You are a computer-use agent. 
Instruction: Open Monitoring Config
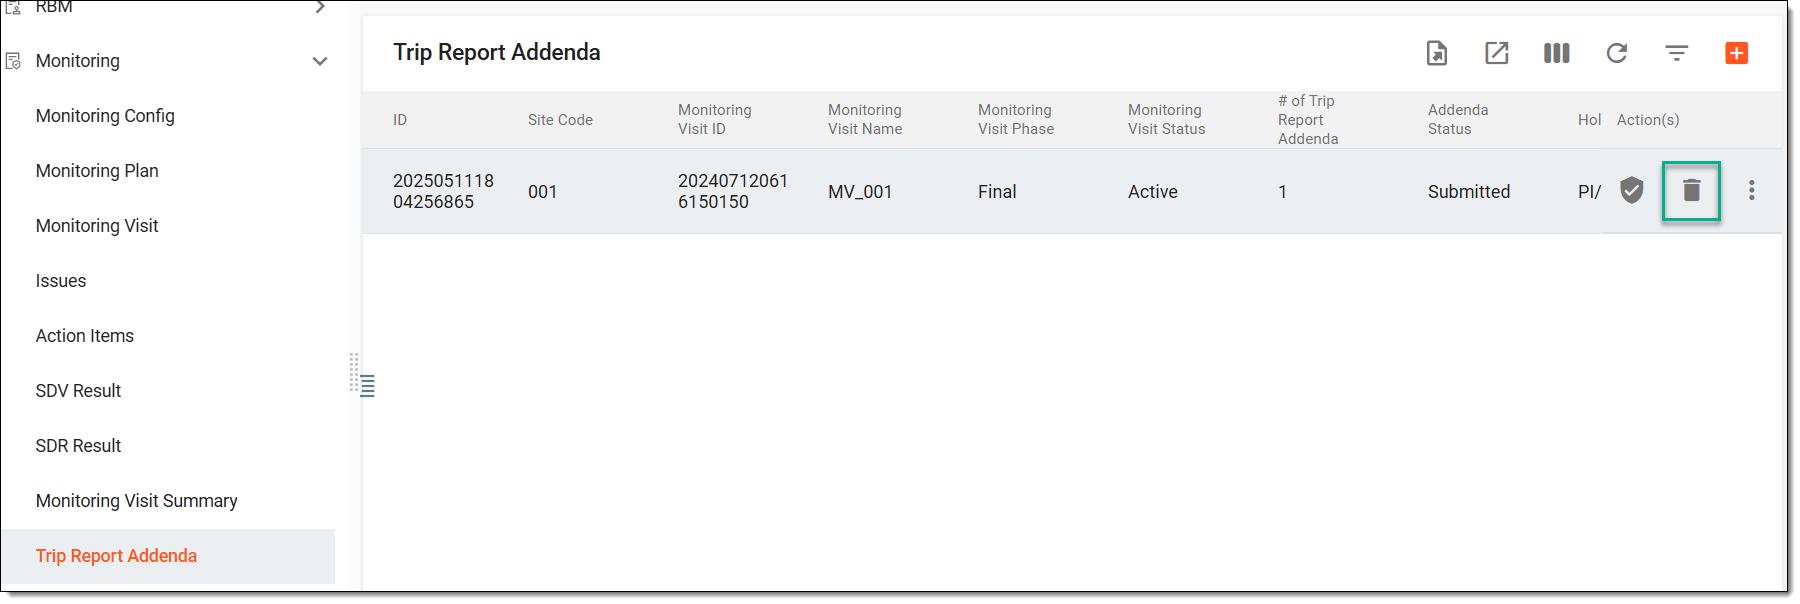pyautogui.click(x=105, y=116)
